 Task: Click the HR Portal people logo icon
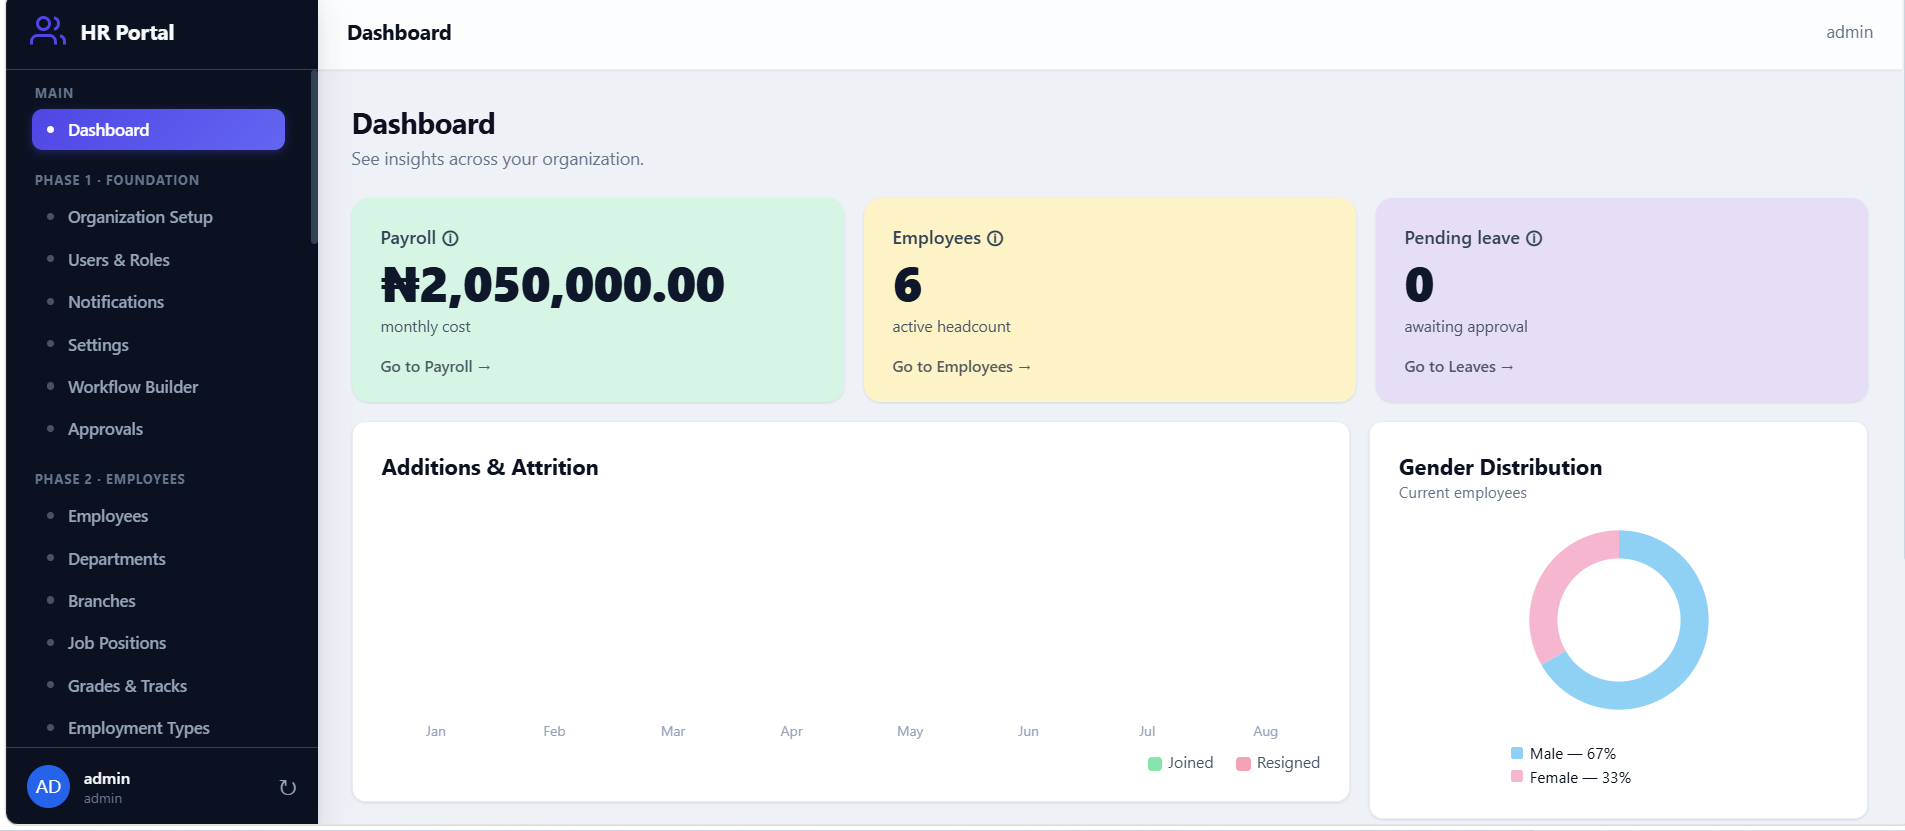point(48,31)
